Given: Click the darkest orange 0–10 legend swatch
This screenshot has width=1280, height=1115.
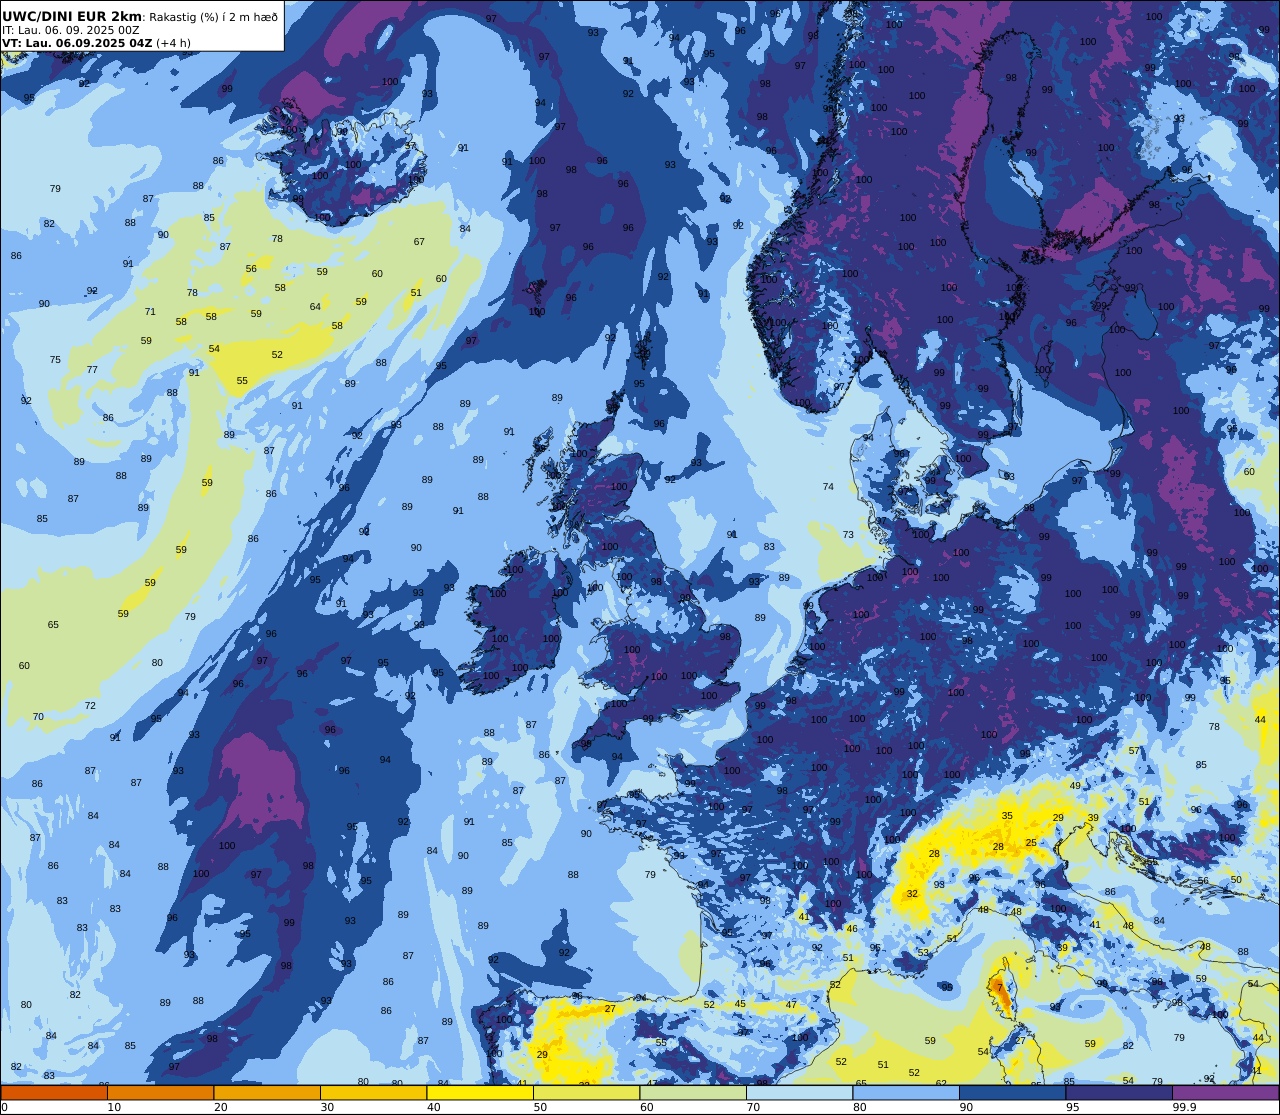Looking at the screenshot, I should click(54, 1092).
